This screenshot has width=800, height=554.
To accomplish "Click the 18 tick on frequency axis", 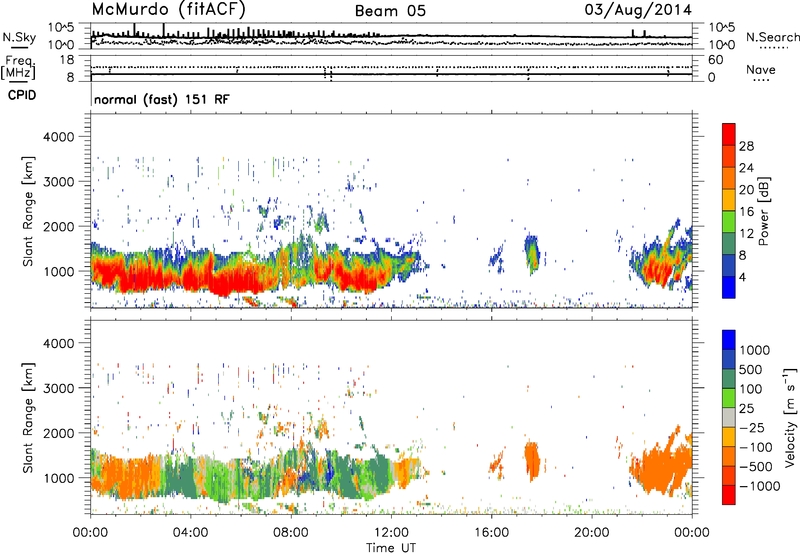I will [67, 60].
